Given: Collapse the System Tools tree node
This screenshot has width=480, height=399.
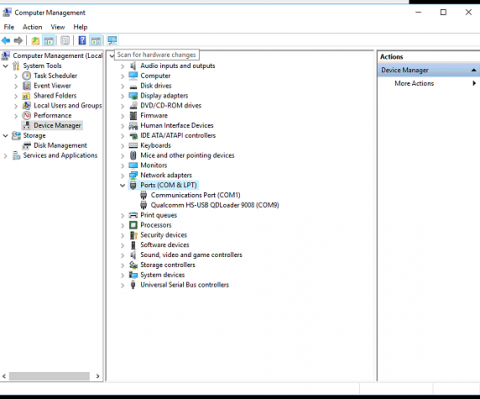Looking at the screenshot, I should 5,66.
